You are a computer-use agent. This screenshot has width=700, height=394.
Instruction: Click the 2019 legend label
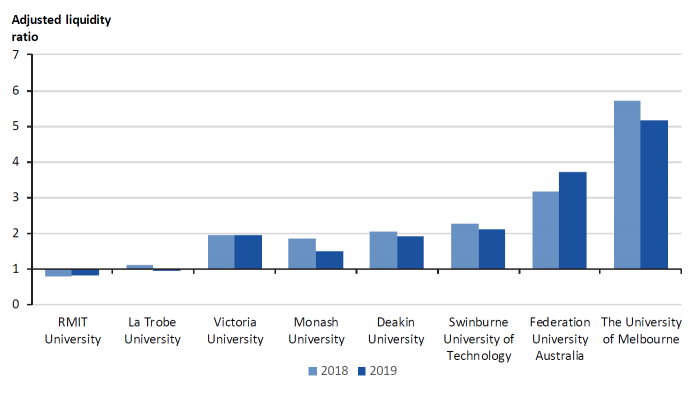[x=383, y=371]
